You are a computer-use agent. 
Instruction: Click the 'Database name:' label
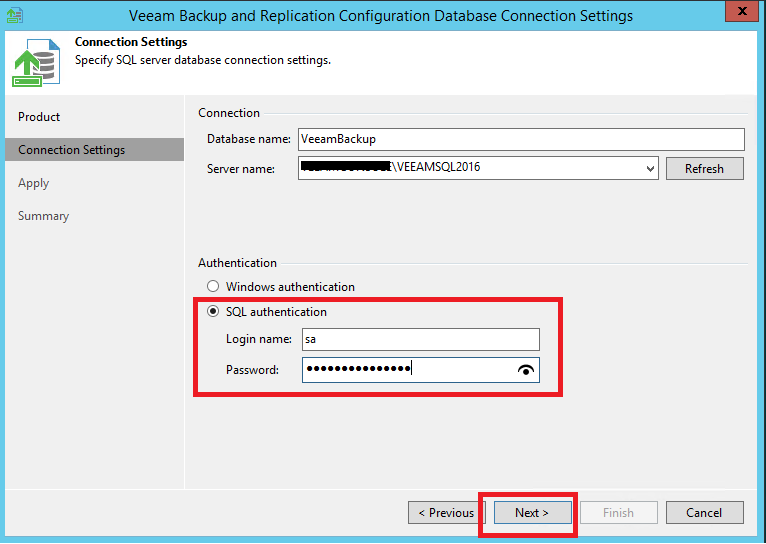point(249,139)
